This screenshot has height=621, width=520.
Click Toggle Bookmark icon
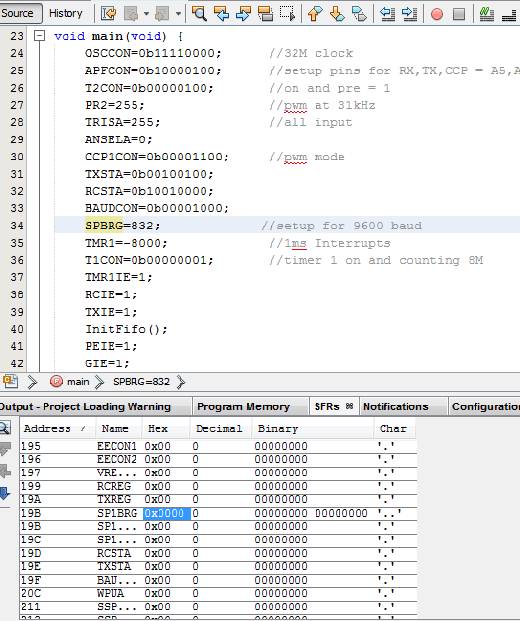(x=359, y=13)
